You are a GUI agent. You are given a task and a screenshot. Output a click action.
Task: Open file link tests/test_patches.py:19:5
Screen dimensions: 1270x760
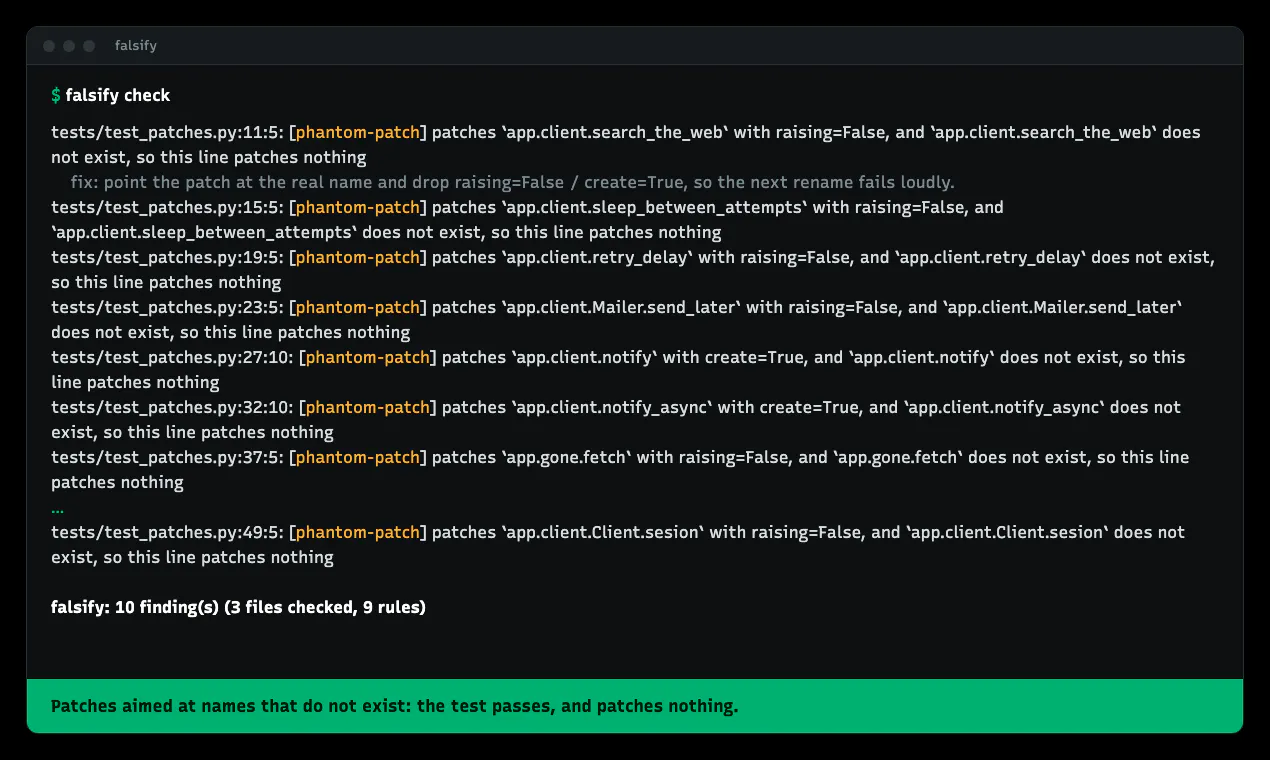166,257
